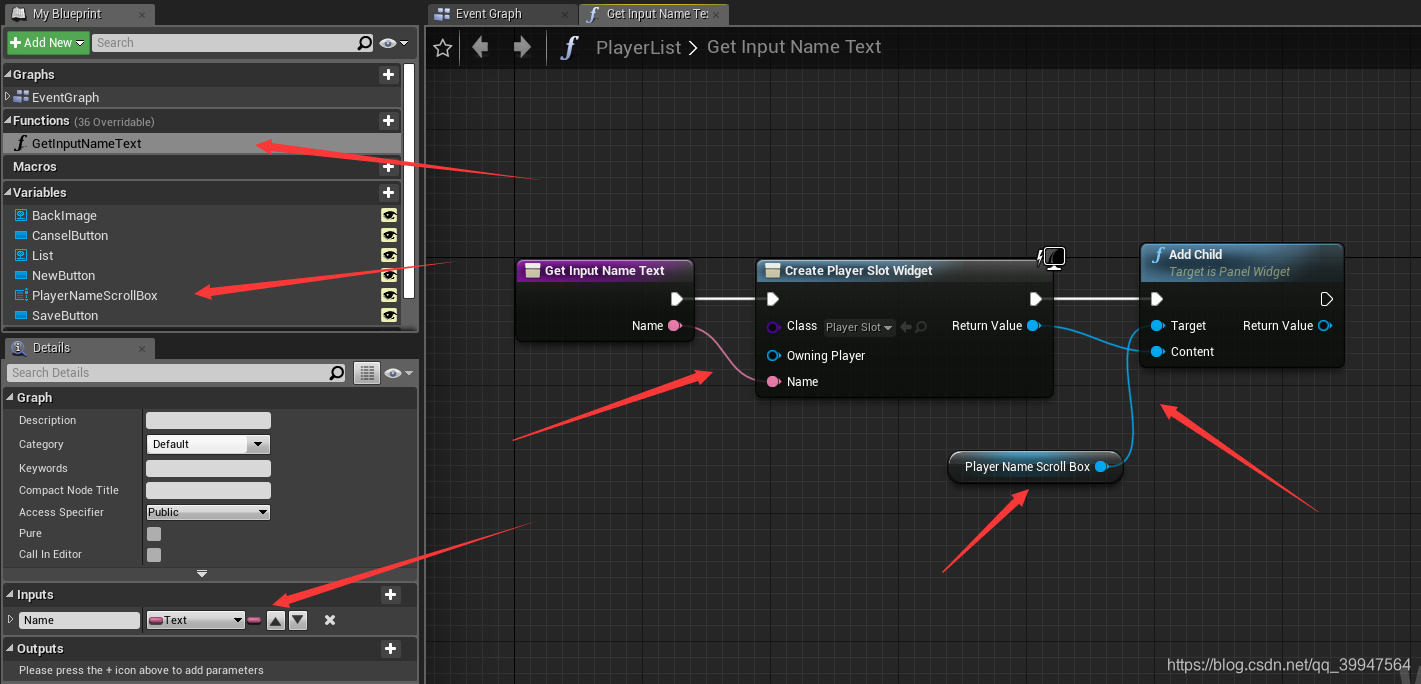Viewport: 1421px width, 684px height.
Task: Expand the Name input parameter row
Action: tap(11, 620)
